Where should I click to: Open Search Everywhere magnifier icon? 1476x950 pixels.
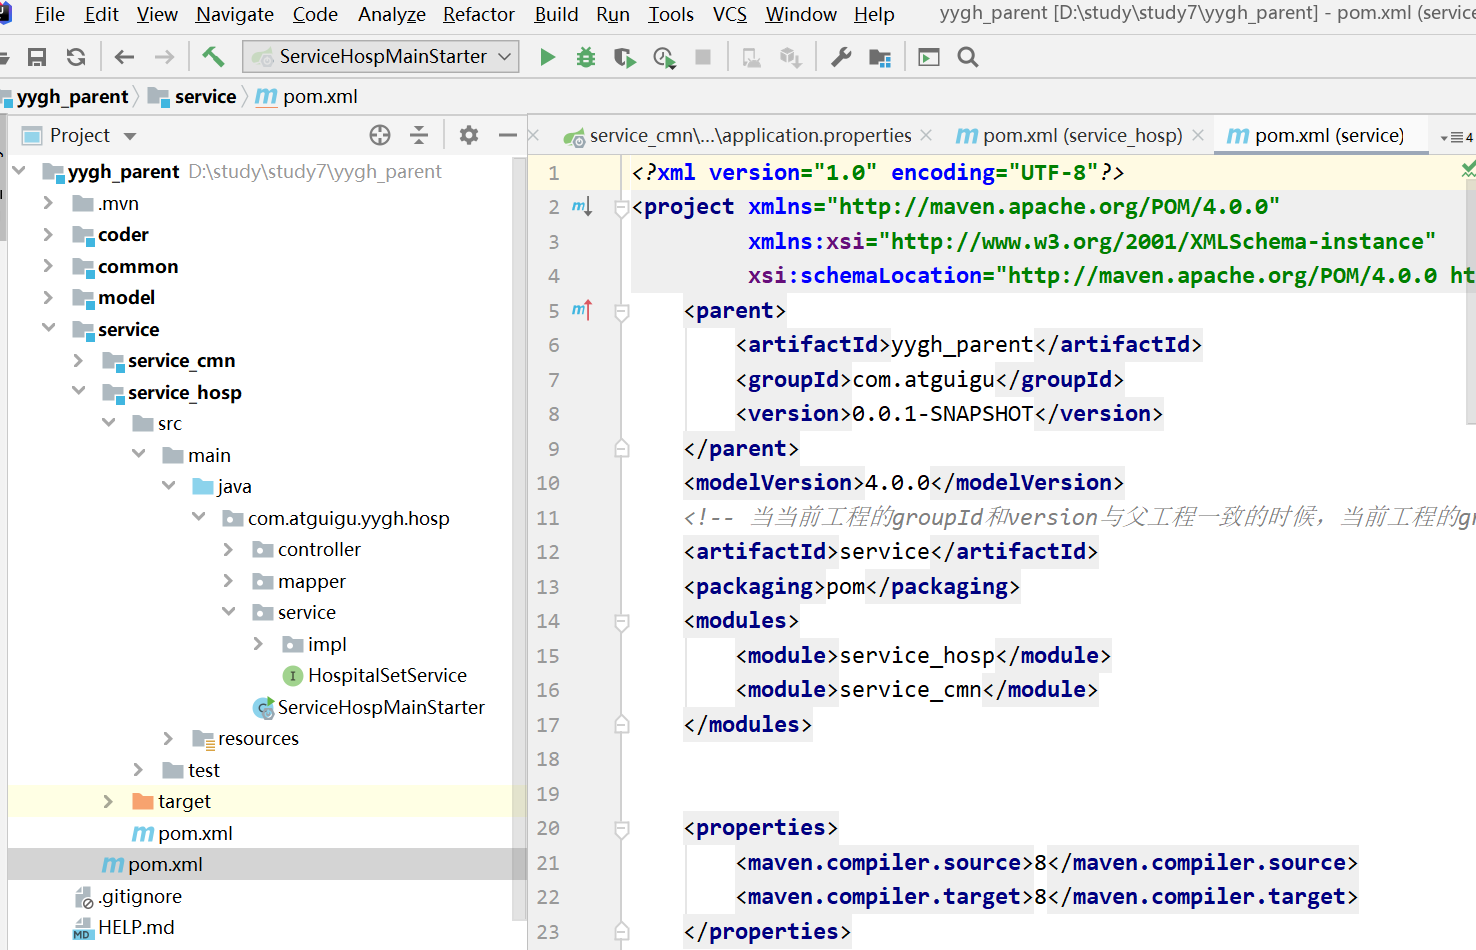pyautogui.click(x=968, y=57)
